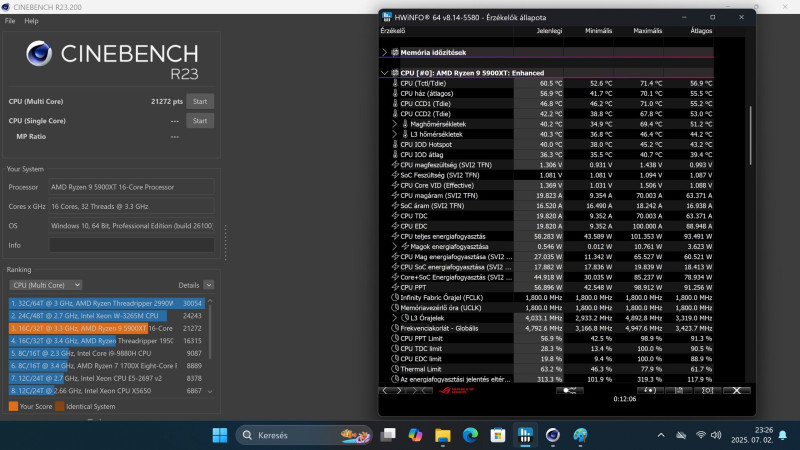Expand the Maghőmérsékletek sub-group

pyautogui.click(x=394, y=124)
